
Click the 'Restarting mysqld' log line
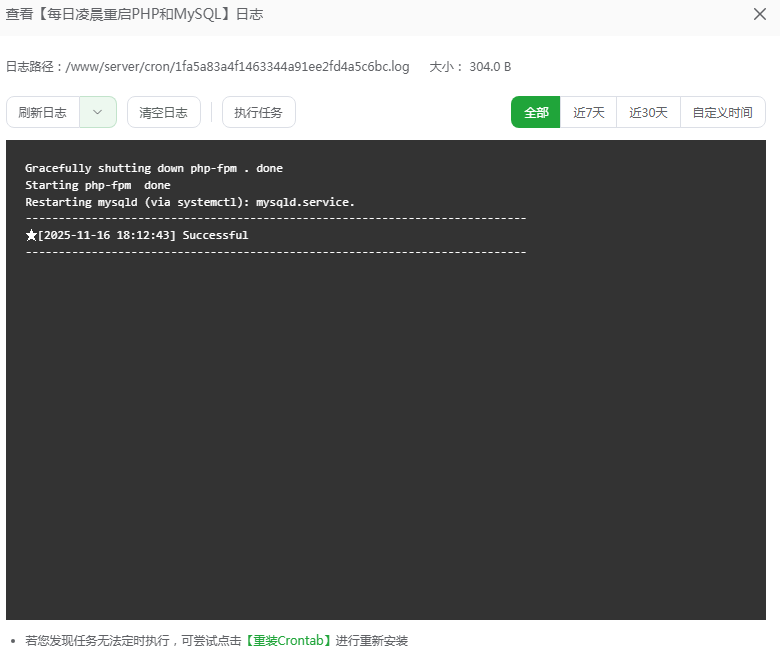click(190, 202)
